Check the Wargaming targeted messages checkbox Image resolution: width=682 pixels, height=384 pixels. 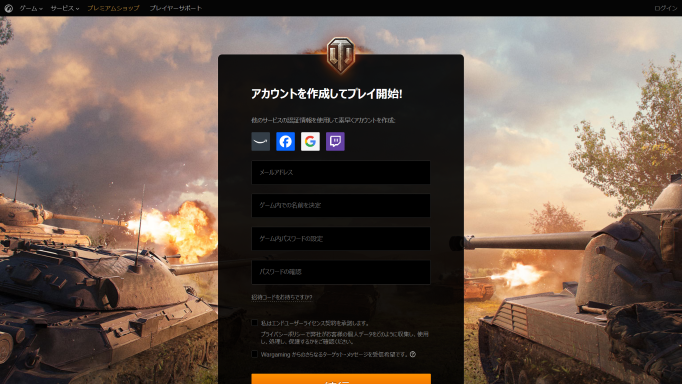pyautogui.click(x=254, y=354)
